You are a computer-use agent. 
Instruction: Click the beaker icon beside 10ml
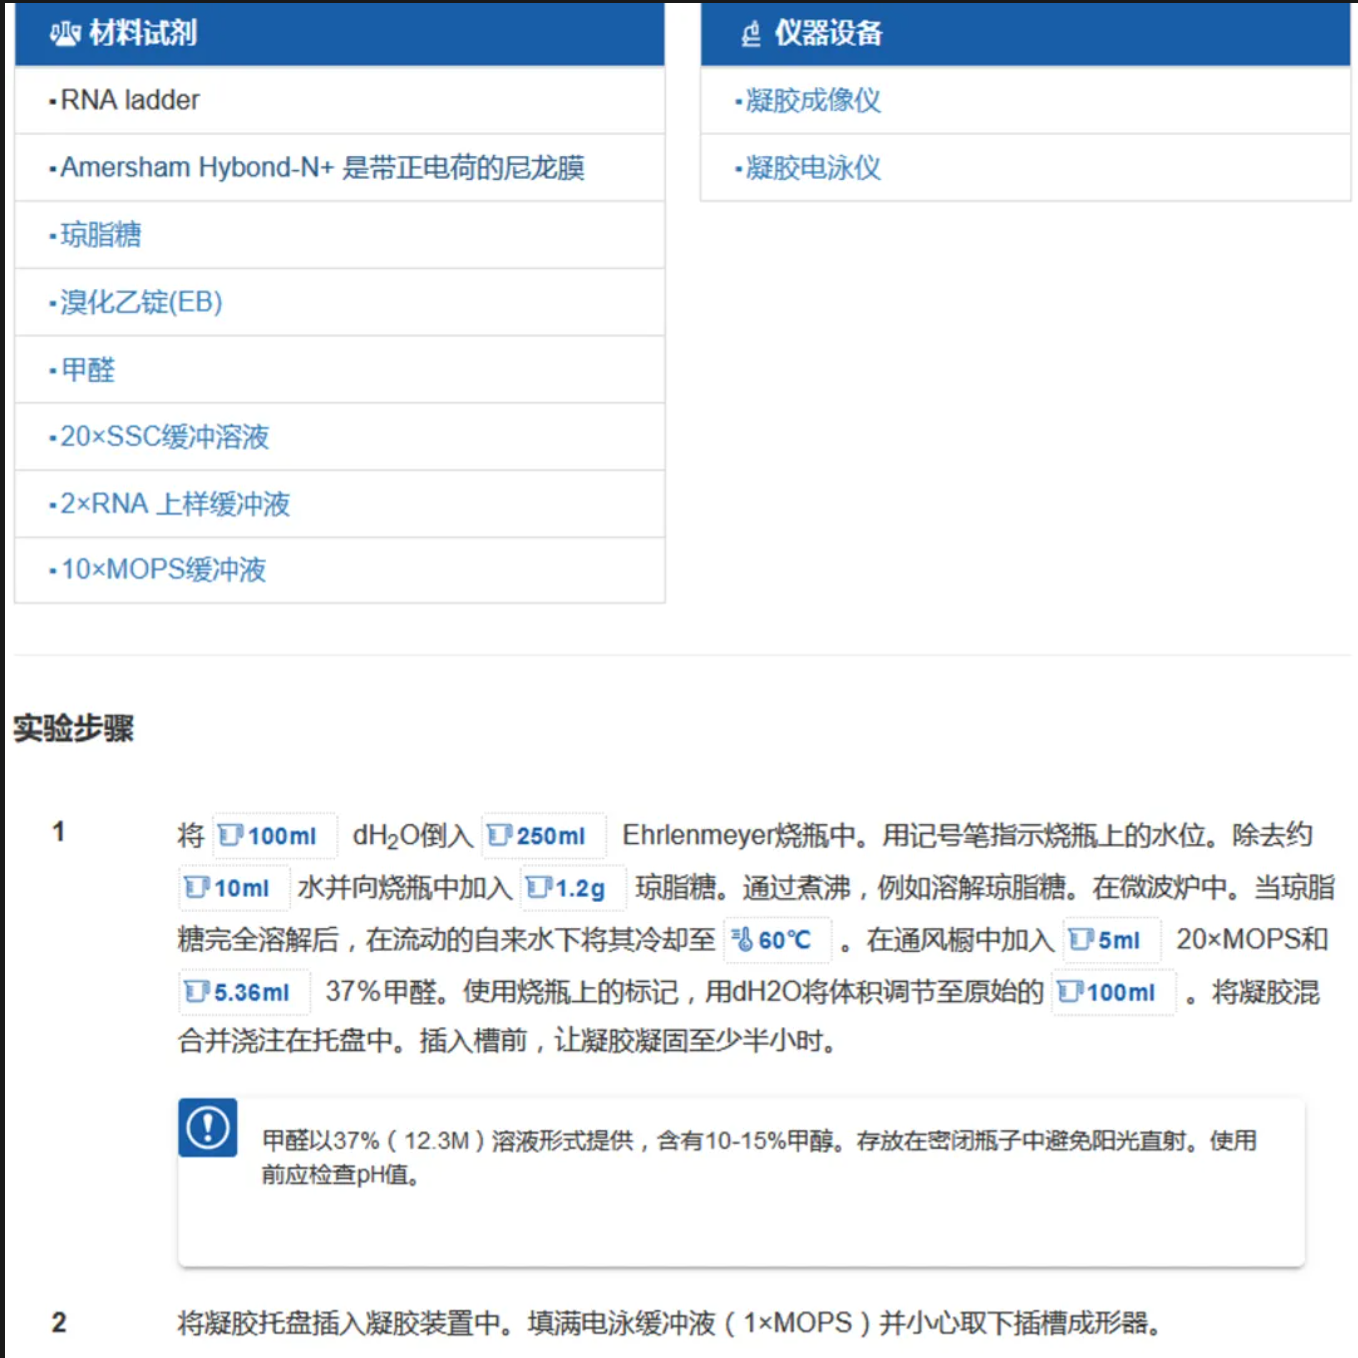pos(197,888)
